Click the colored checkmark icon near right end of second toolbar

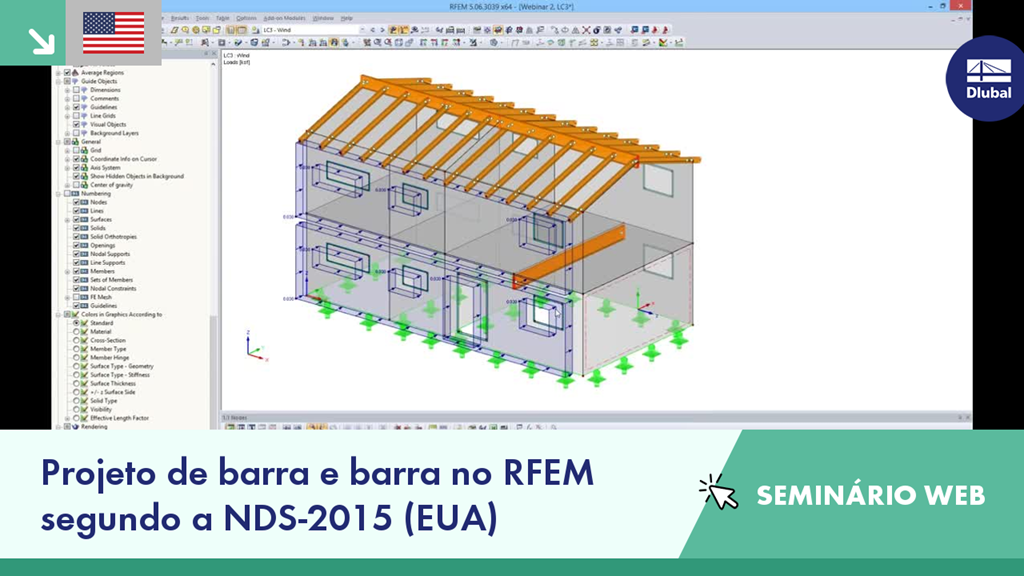(x=664, y=42)
